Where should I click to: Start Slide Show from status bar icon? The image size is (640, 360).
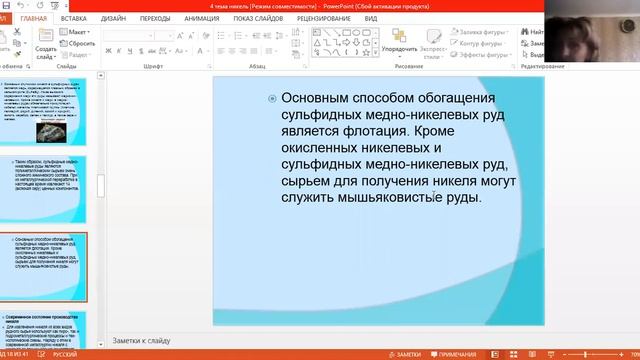click(x=551, y=355)
